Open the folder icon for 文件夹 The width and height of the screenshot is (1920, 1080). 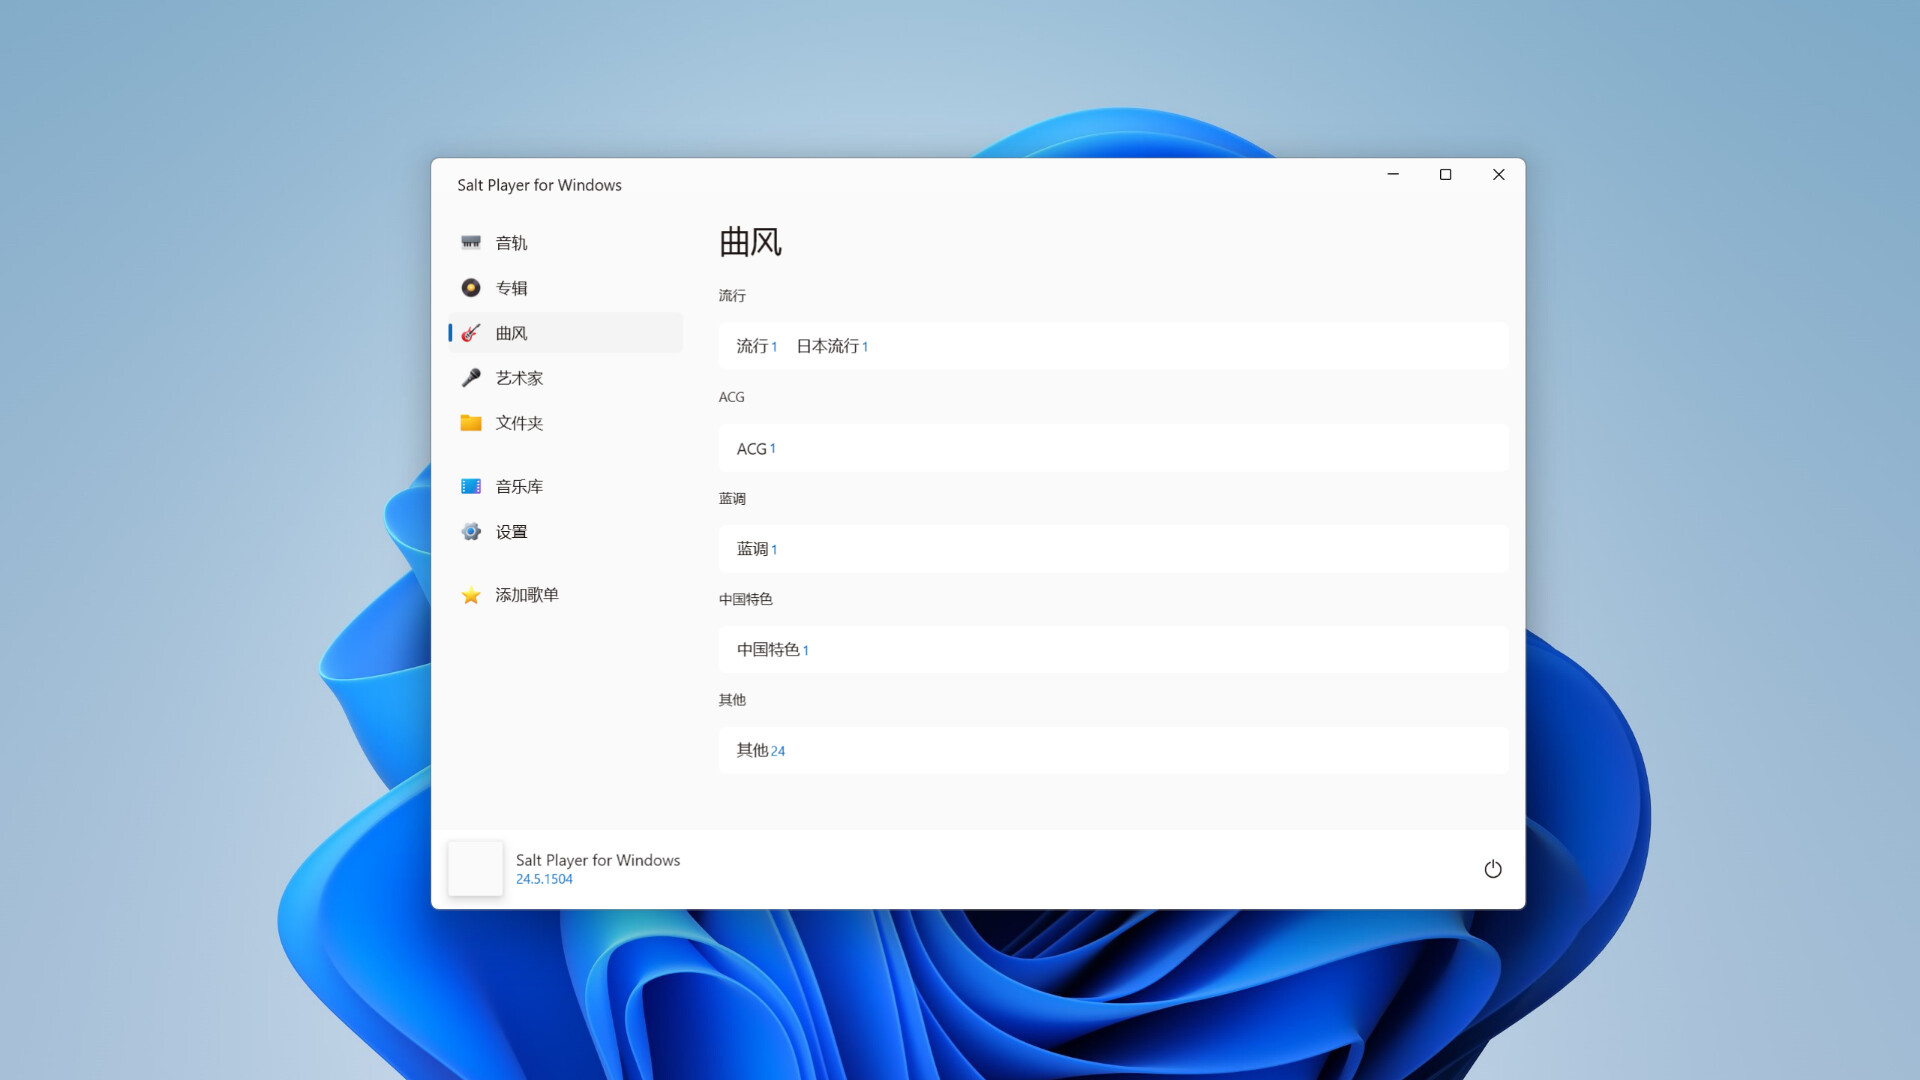pos(471,422)
